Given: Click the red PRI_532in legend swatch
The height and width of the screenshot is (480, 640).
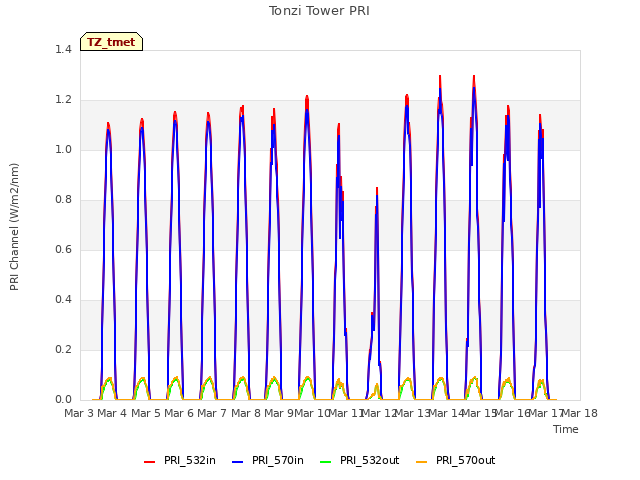Looking at the screenshot, I should (x=149, y=462).
